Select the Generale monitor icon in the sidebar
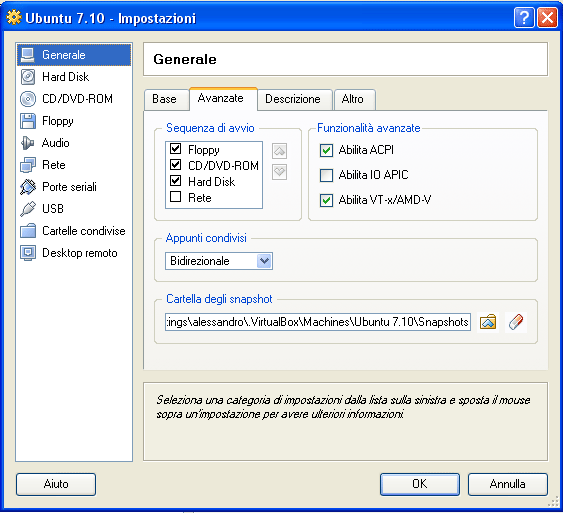 click(x=28, y=55)
